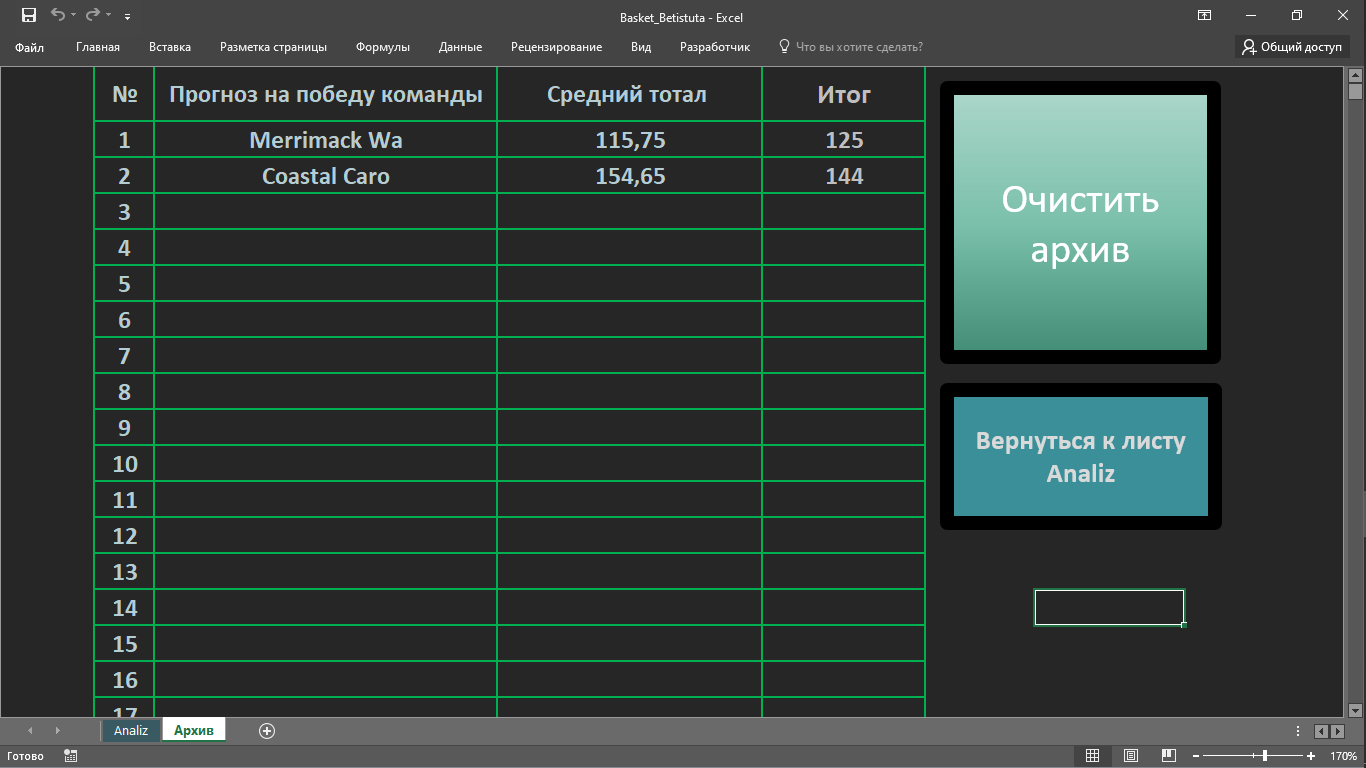Open the Формулы ribbon tab

[x=383, y=47]
